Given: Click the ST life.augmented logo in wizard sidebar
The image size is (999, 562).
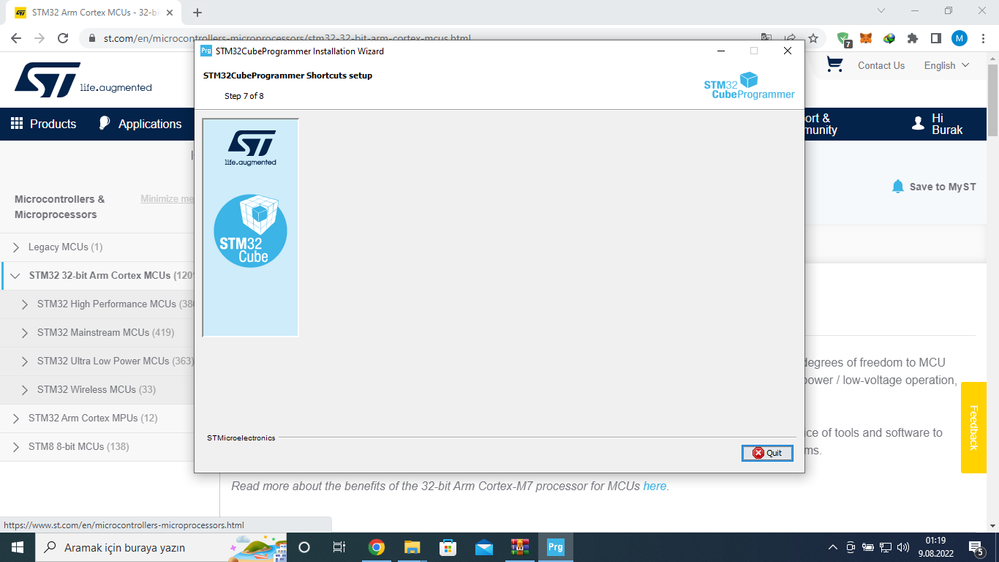Looking at the screenshot, I should point(250,148).
